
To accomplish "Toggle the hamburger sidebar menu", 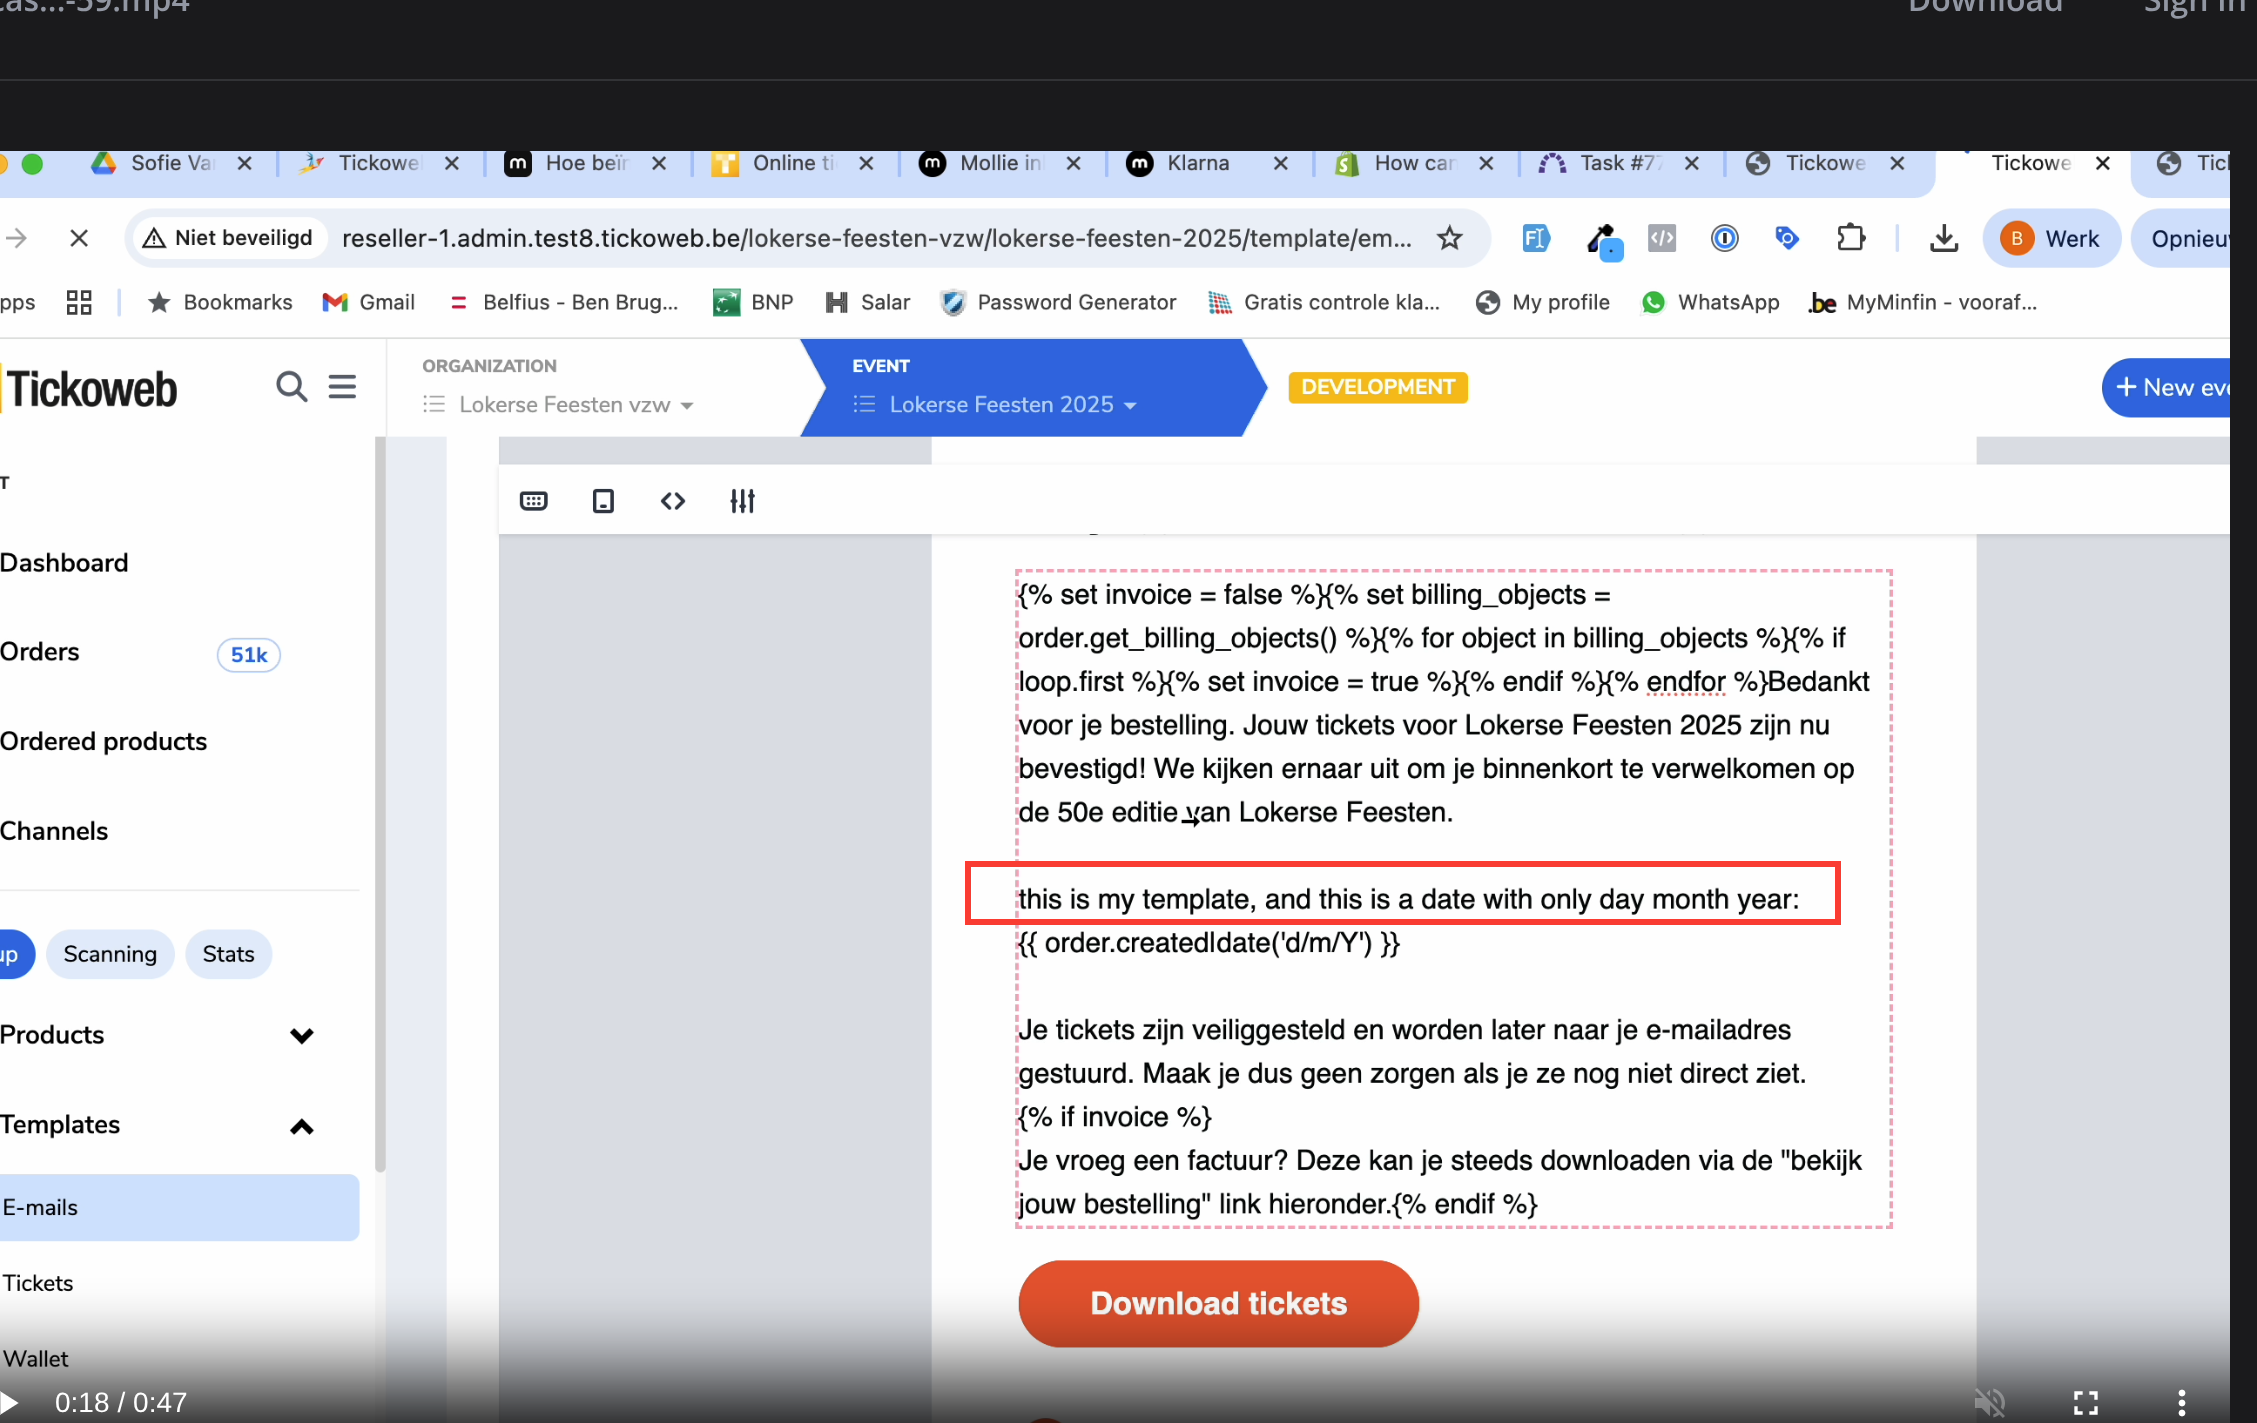I will click(342, 386).
